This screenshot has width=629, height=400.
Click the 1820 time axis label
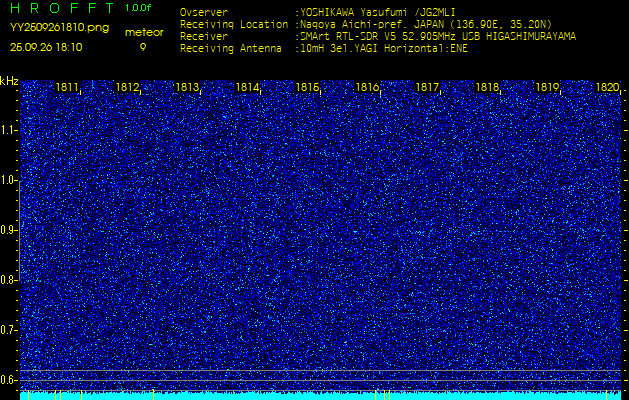[608, 87]
